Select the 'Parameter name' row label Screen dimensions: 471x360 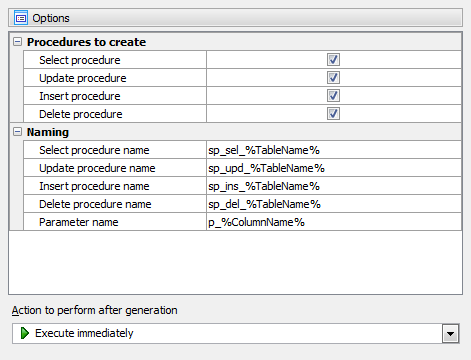coord(79,222)
